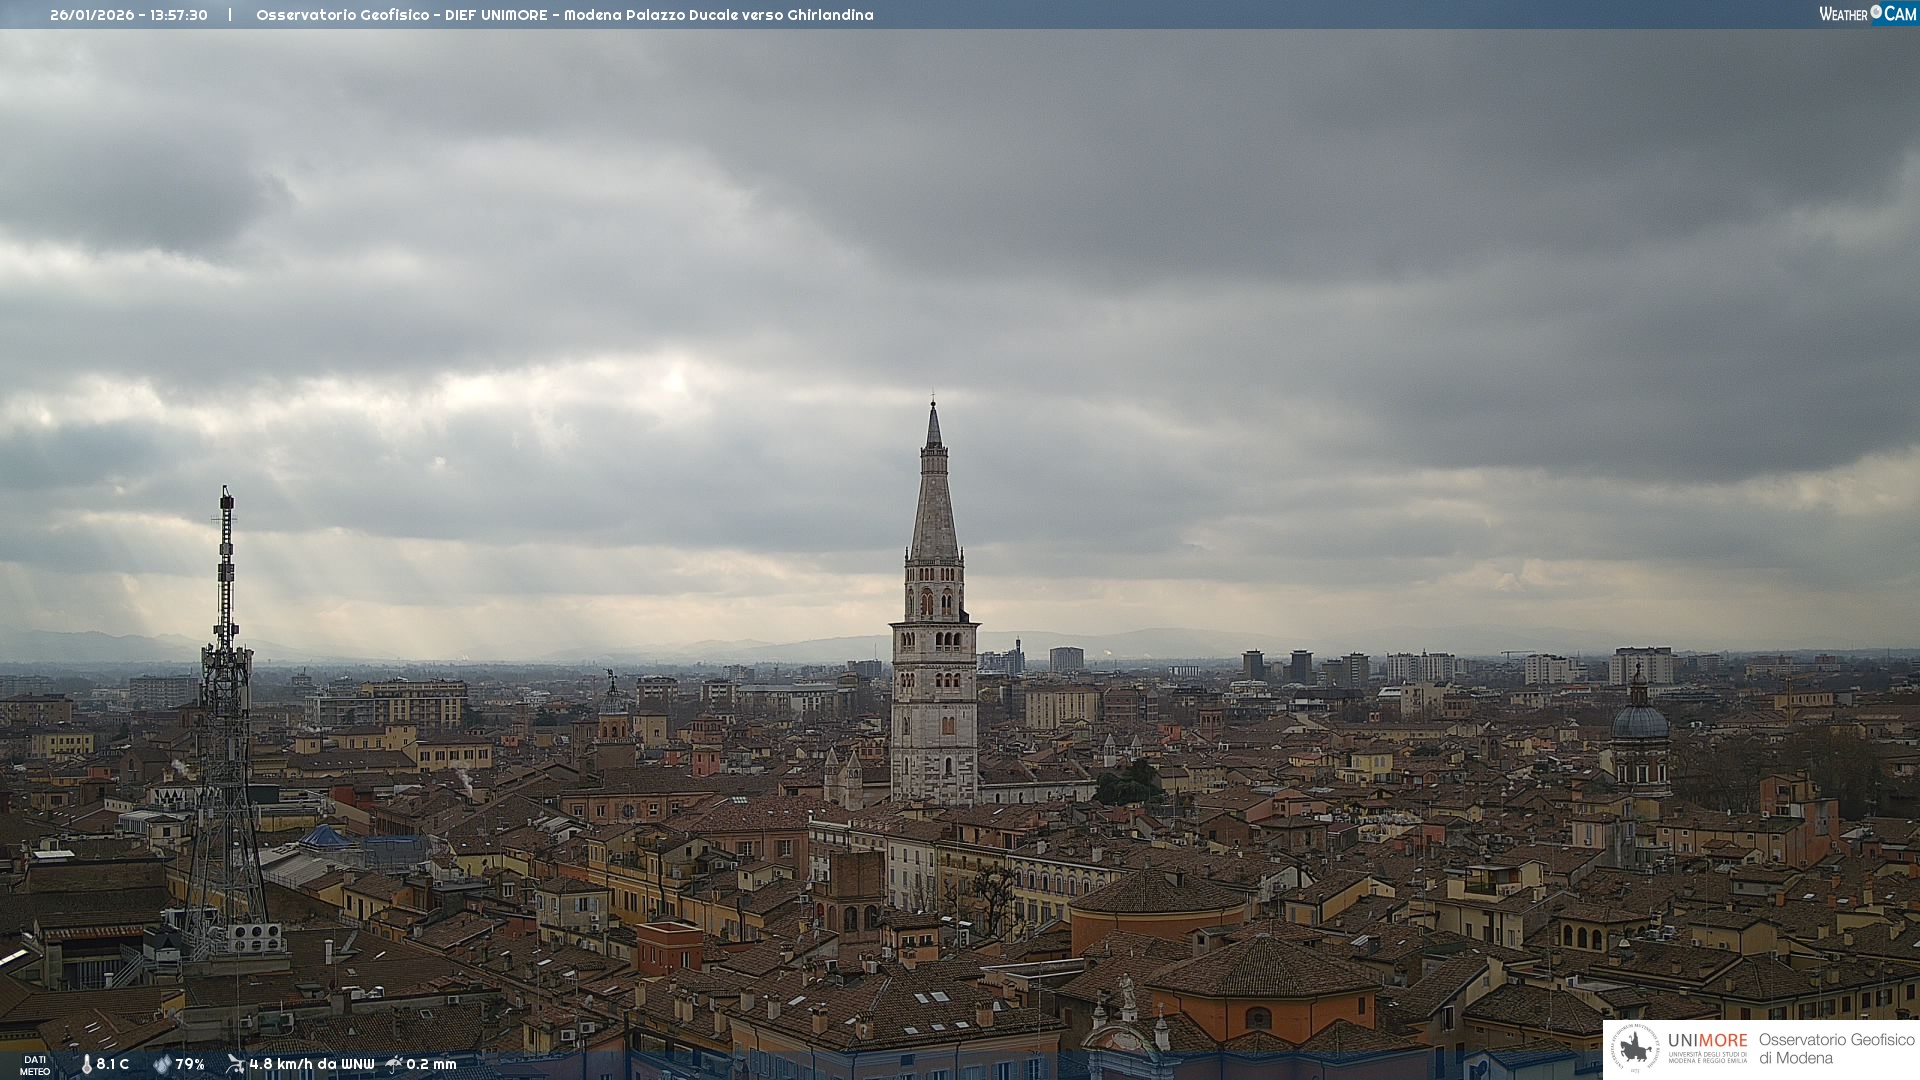This screenshot has width=1920, height=1080.
Task: Click the 0.2 mm rainfall value
Action: coord(431,1065)
